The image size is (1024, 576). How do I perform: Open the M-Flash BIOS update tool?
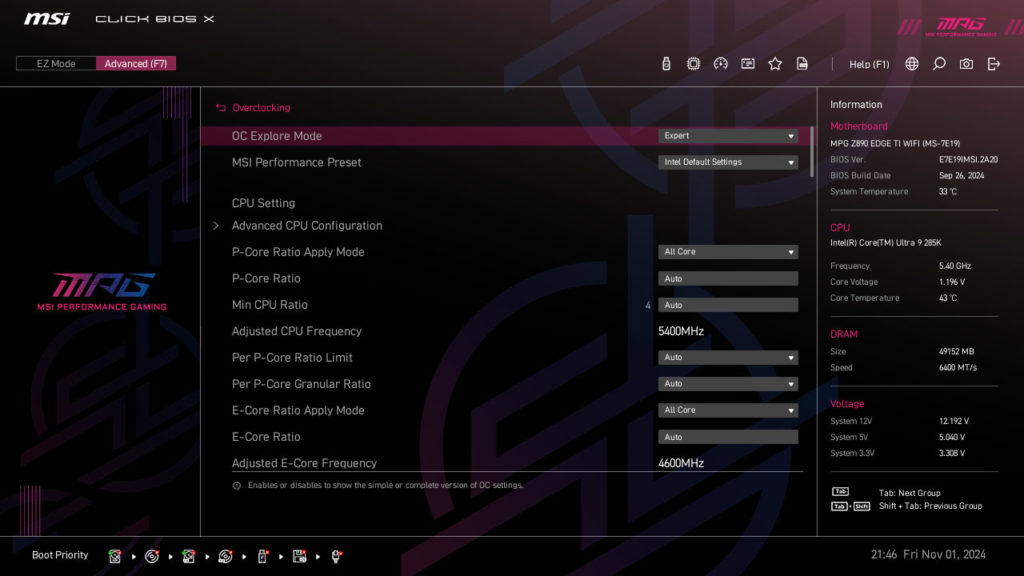[x=666, y=62]
